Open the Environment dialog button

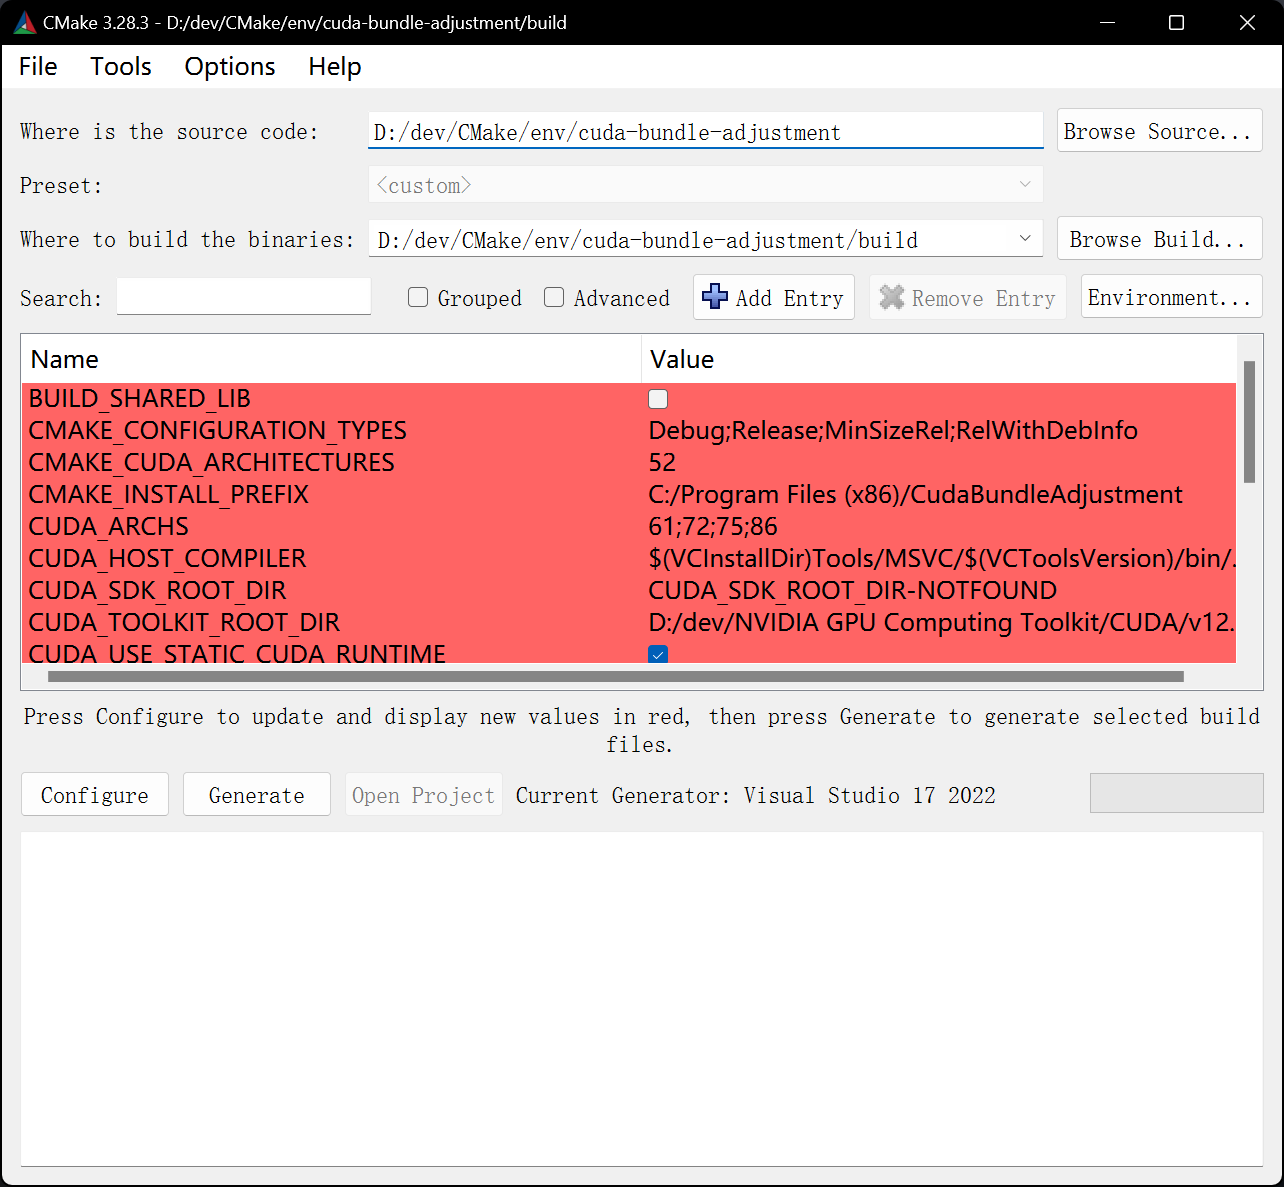[1171, 297]
